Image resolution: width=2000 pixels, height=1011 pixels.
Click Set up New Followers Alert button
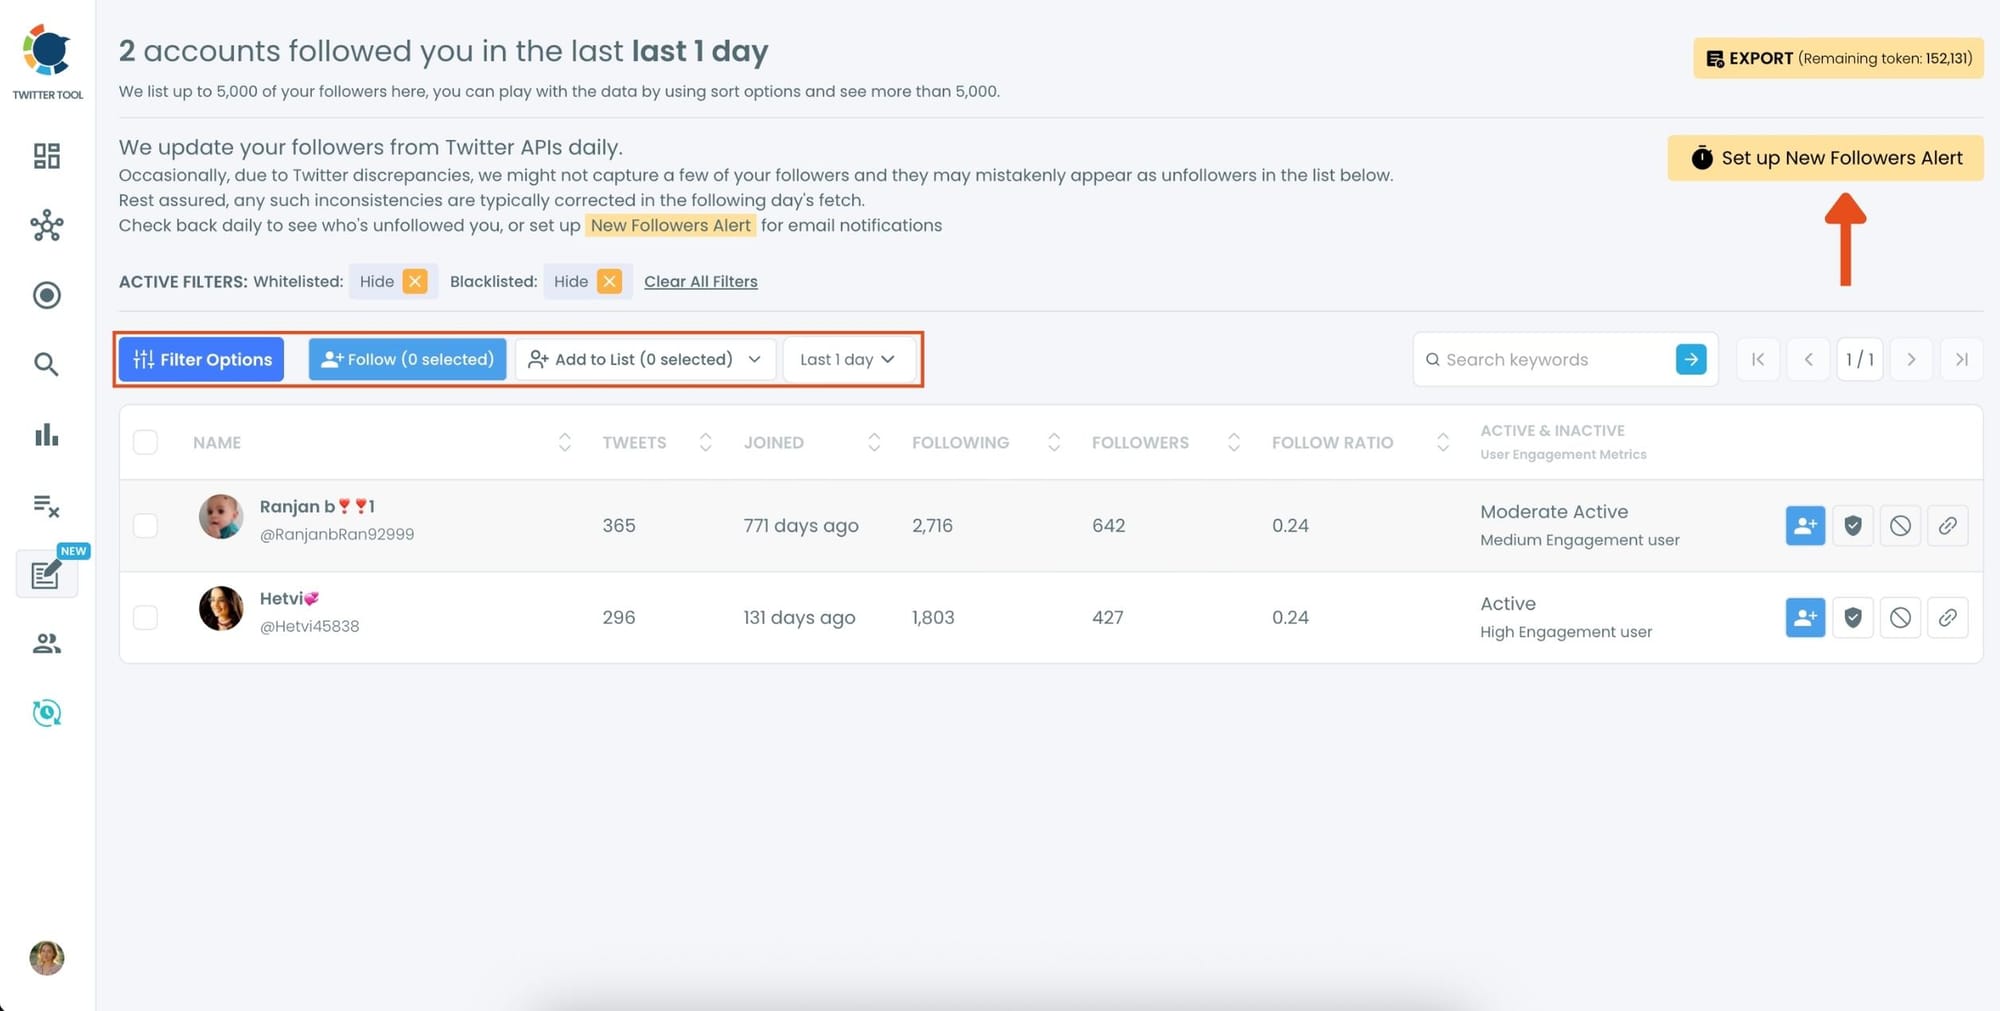tap(1825, 158)
